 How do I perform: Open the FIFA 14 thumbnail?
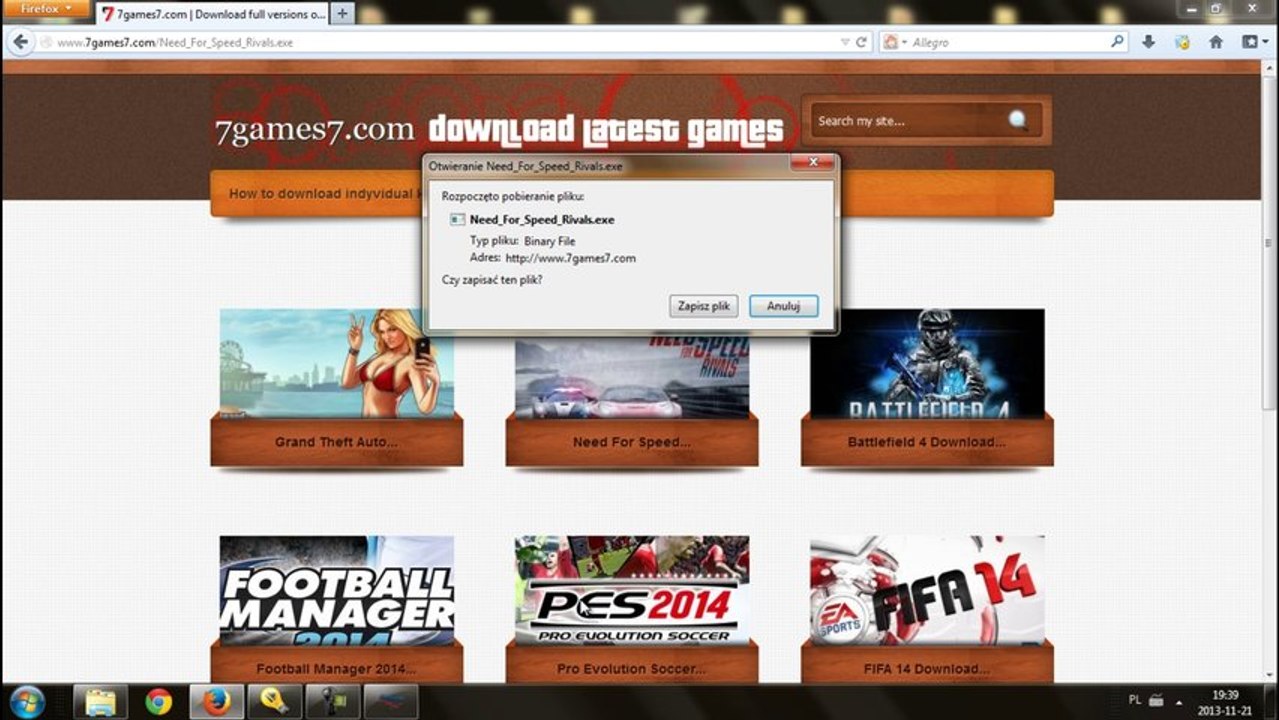click(x=927, y=590)
